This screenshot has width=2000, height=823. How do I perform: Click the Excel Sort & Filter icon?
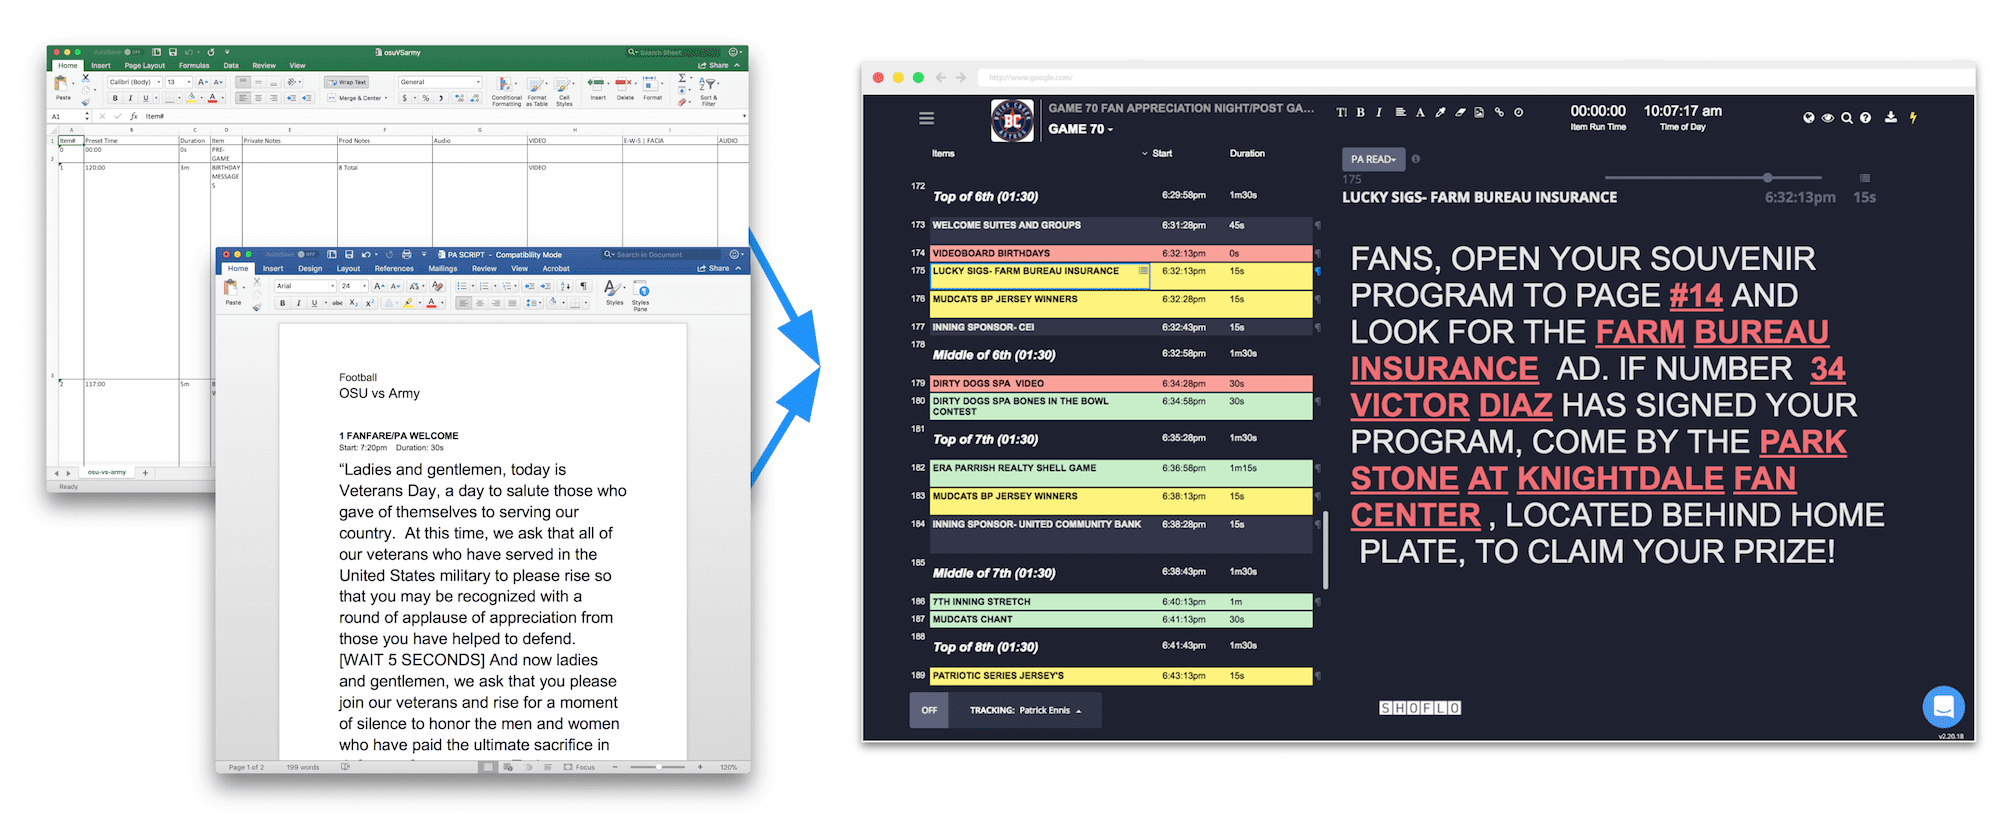[x=708, y=91]
